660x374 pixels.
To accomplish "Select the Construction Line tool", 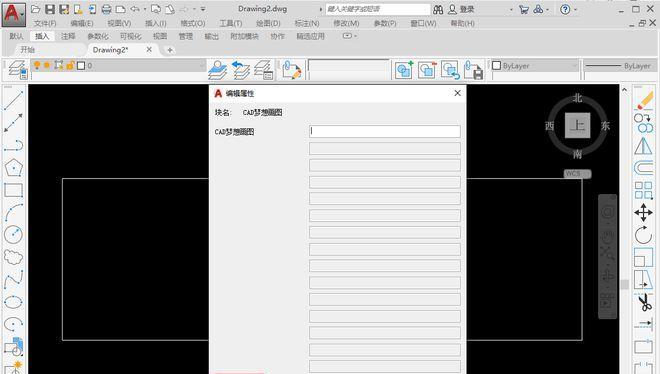I will click(13, 123).
